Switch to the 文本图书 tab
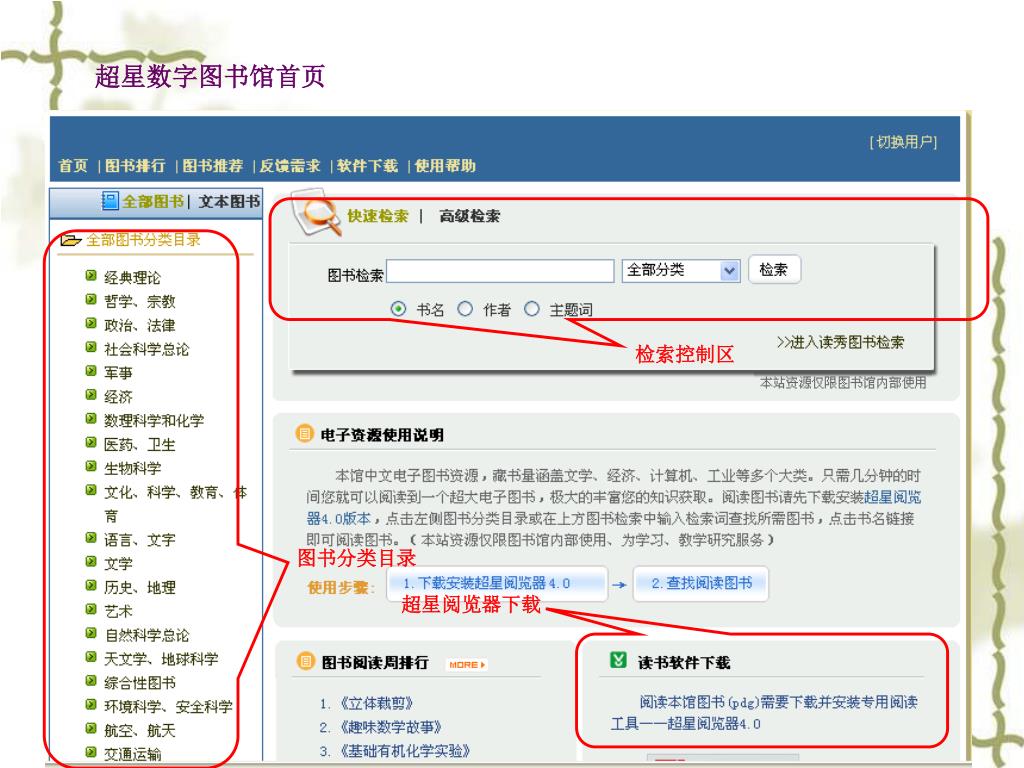1024x768 pixels. [229, 201]
